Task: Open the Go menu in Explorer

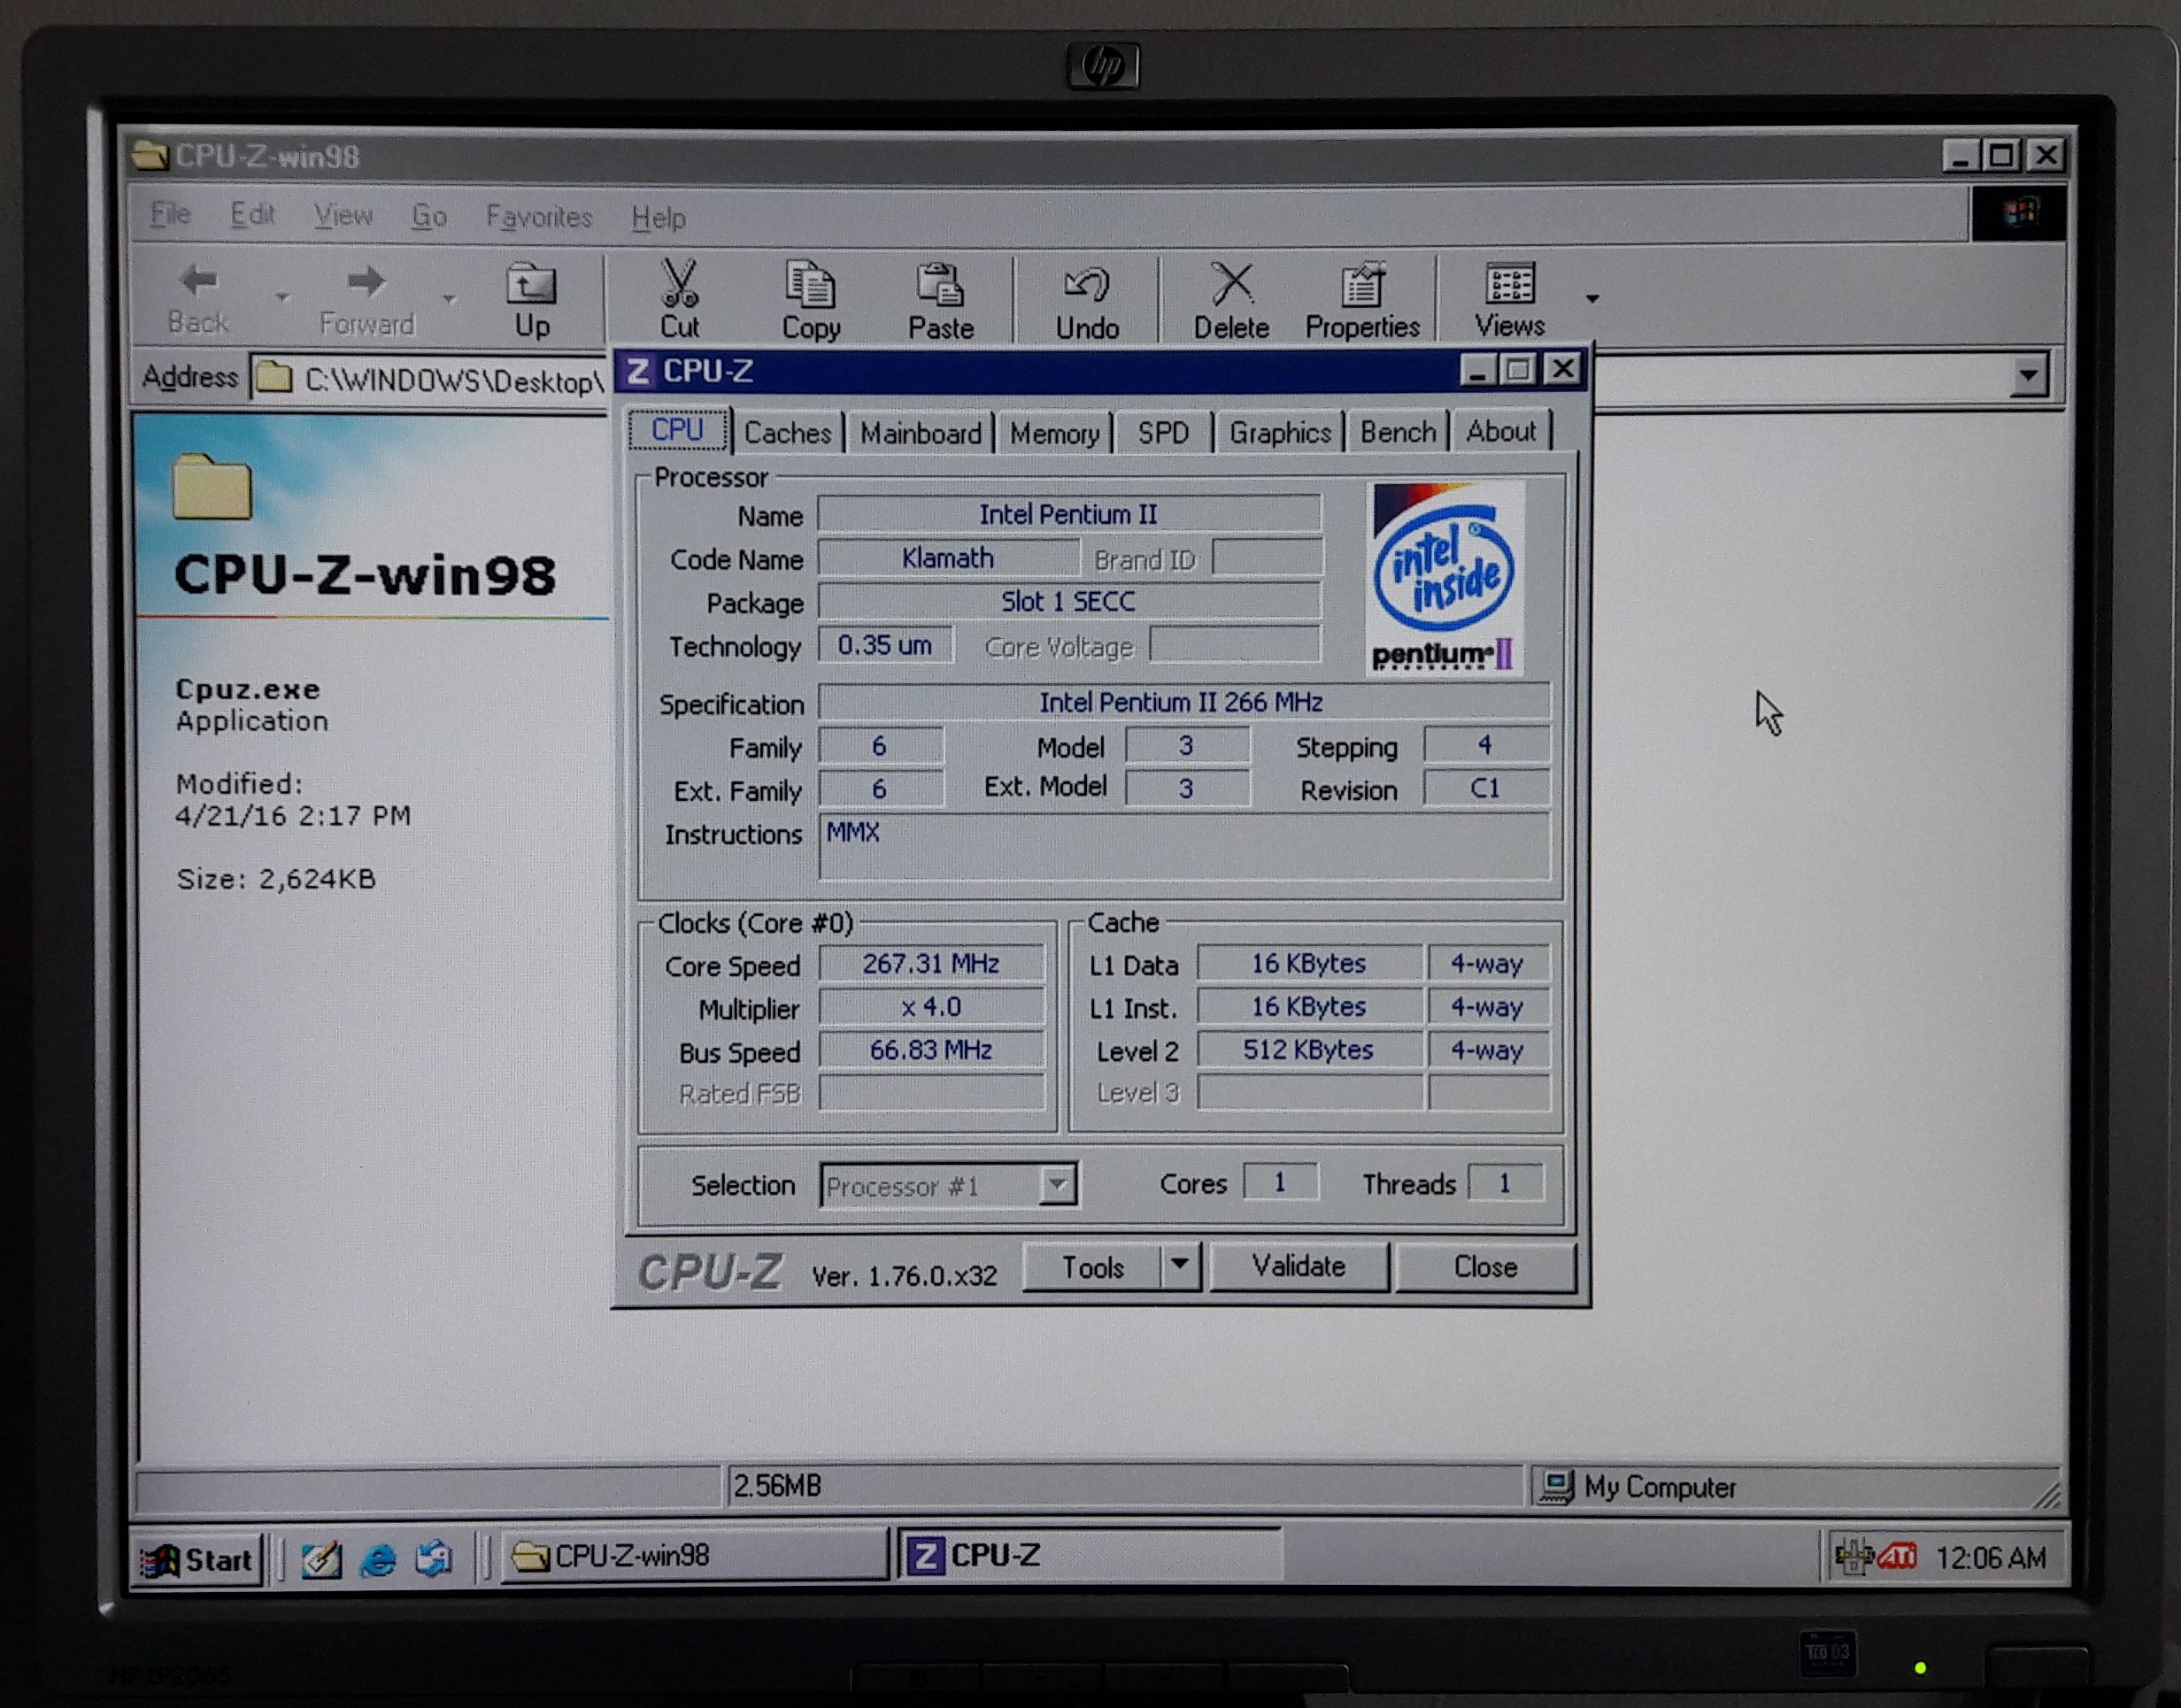Action: [429, 216]
